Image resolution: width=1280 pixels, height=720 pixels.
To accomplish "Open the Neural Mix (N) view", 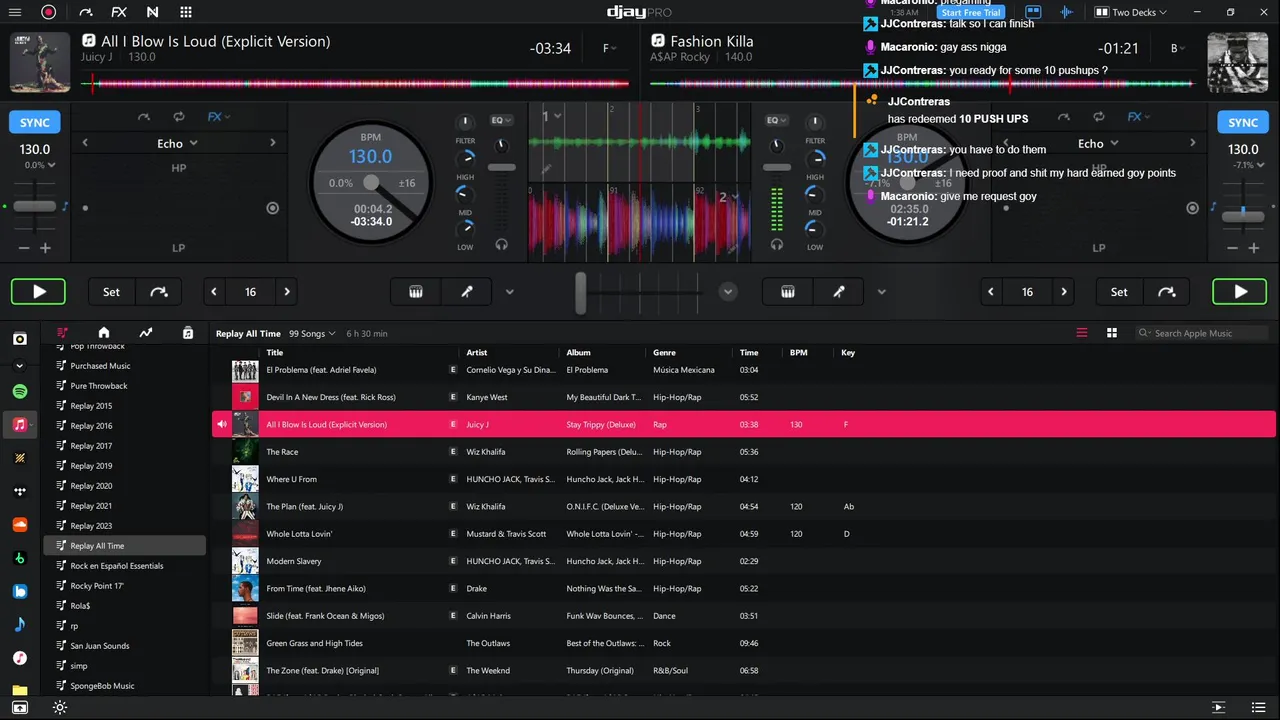I will 152,12.
